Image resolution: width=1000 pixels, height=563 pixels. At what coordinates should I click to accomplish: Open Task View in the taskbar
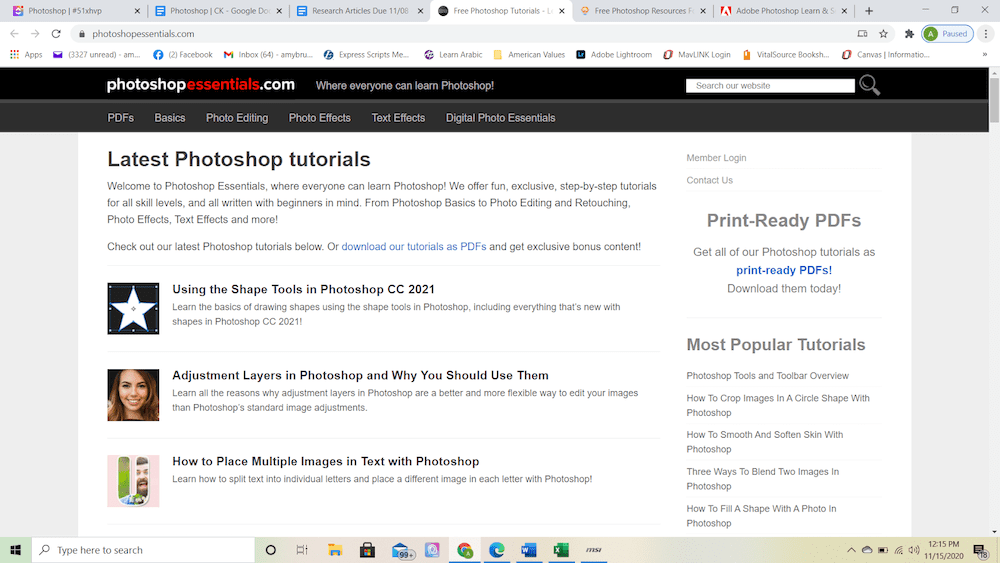(302, 550)
